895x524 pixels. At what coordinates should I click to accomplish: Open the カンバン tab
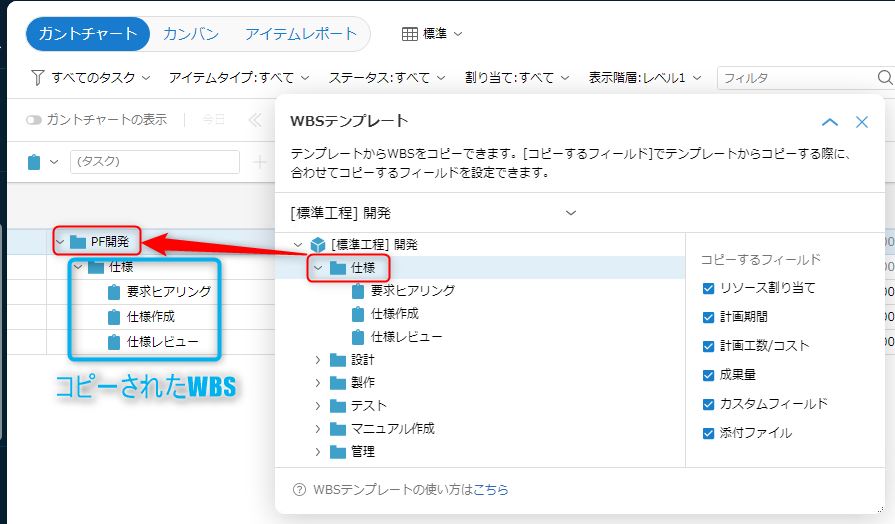(x=191, y=34)
